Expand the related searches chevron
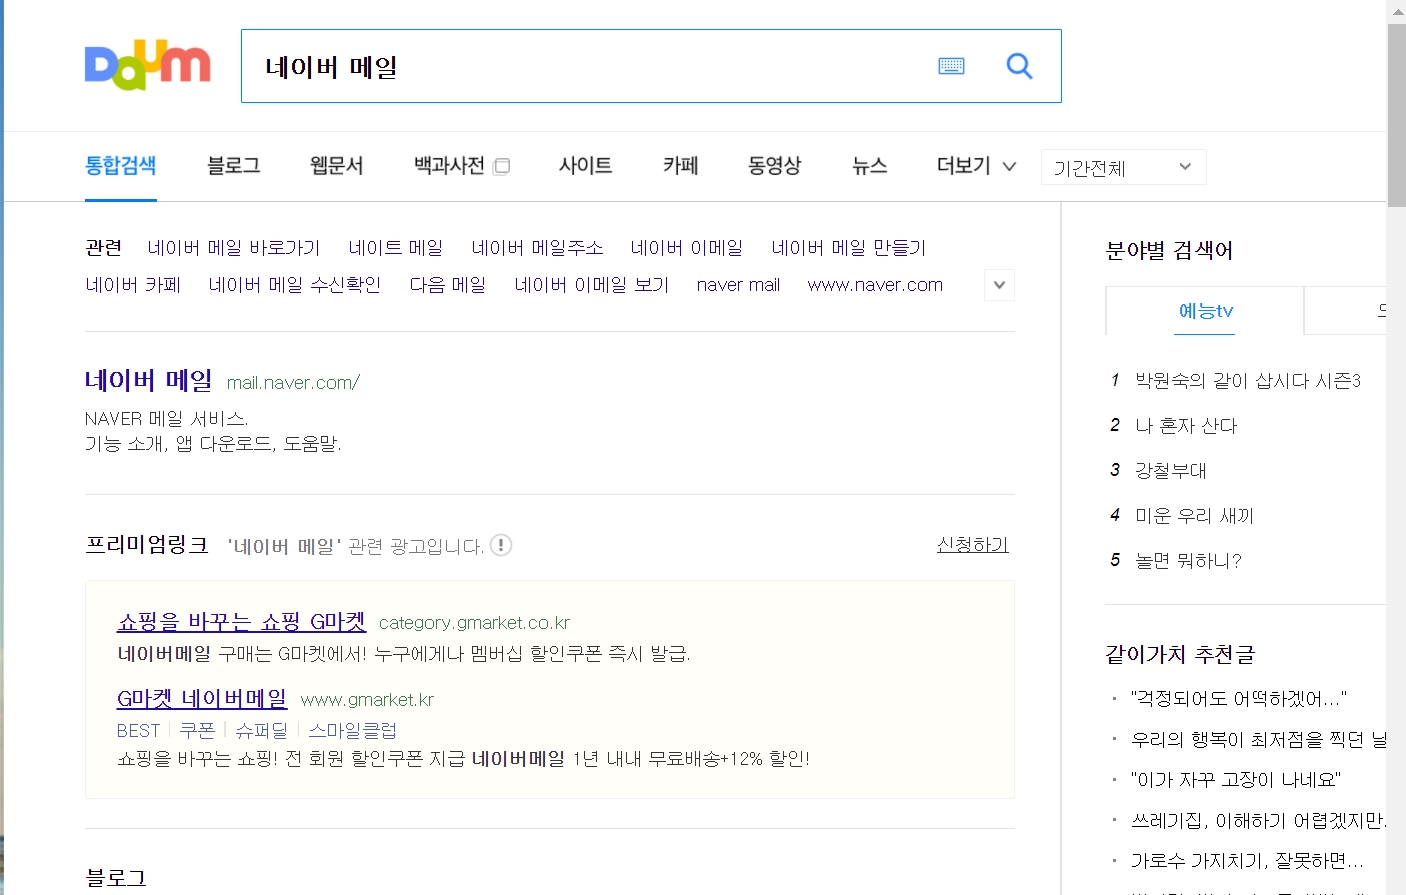 (x=999, y=285)
